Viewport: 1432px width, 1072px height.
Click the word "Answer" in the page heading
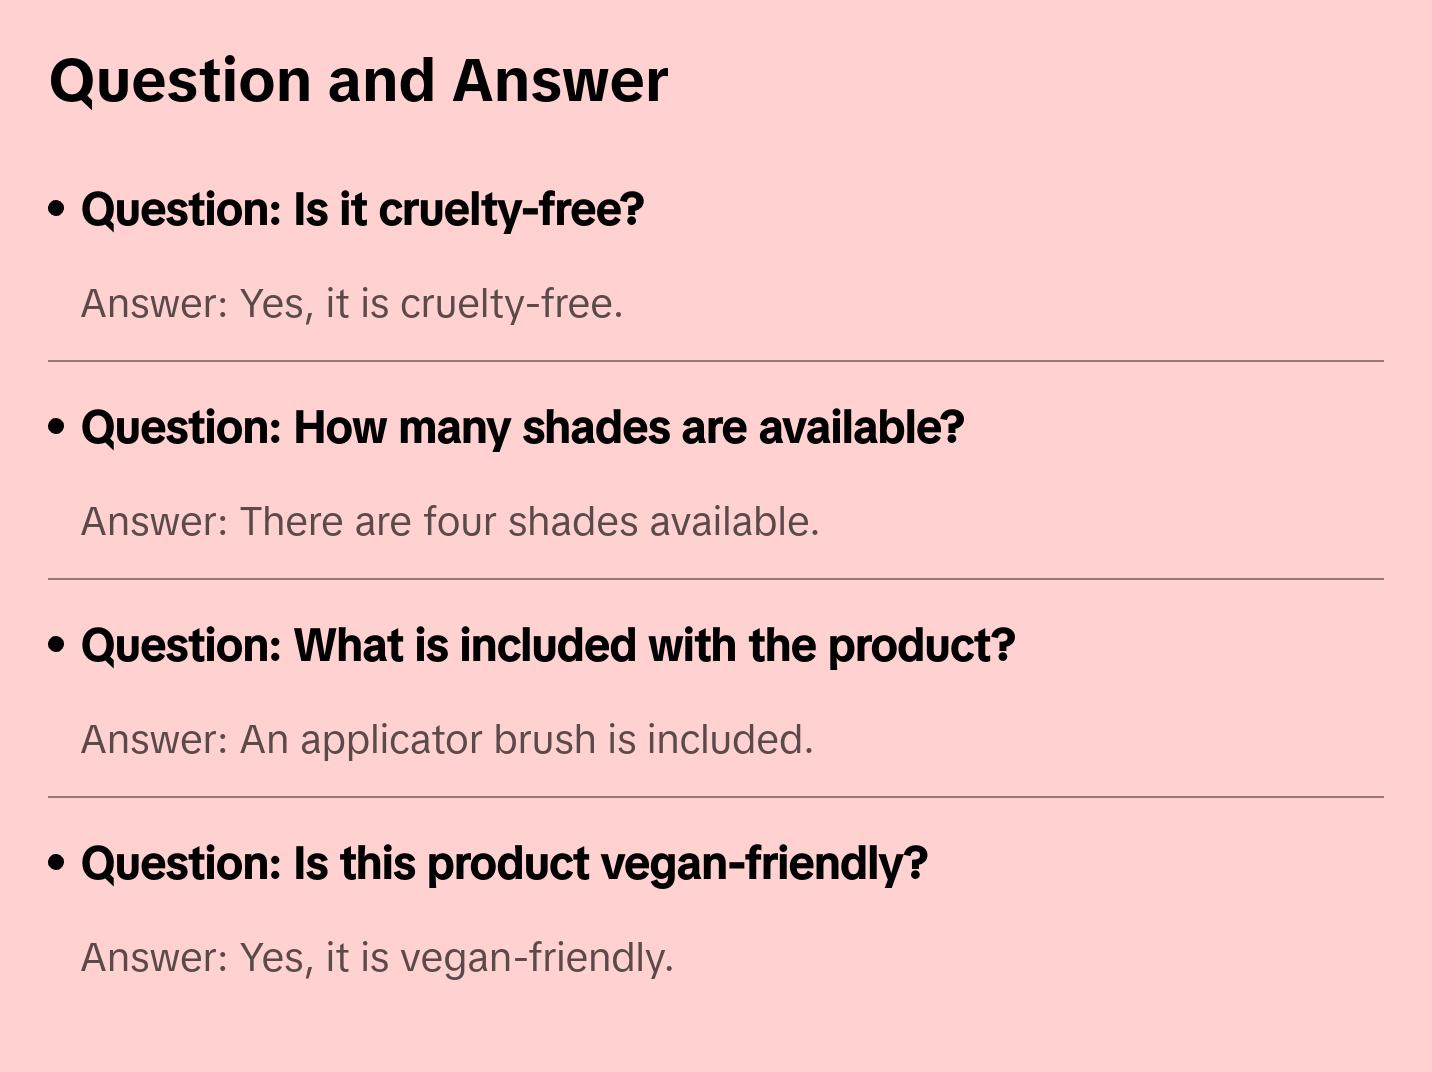560,80
